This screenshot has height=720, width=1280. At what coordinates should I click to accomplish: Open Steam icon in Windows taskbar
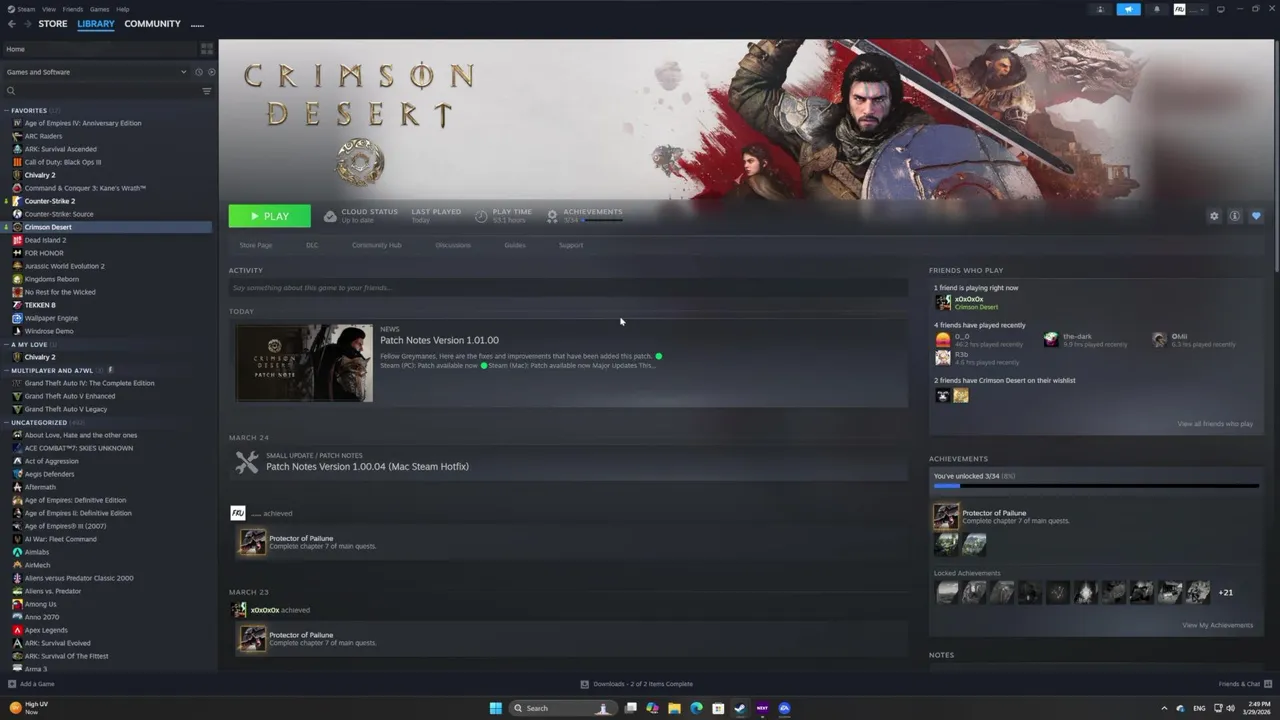740,708
